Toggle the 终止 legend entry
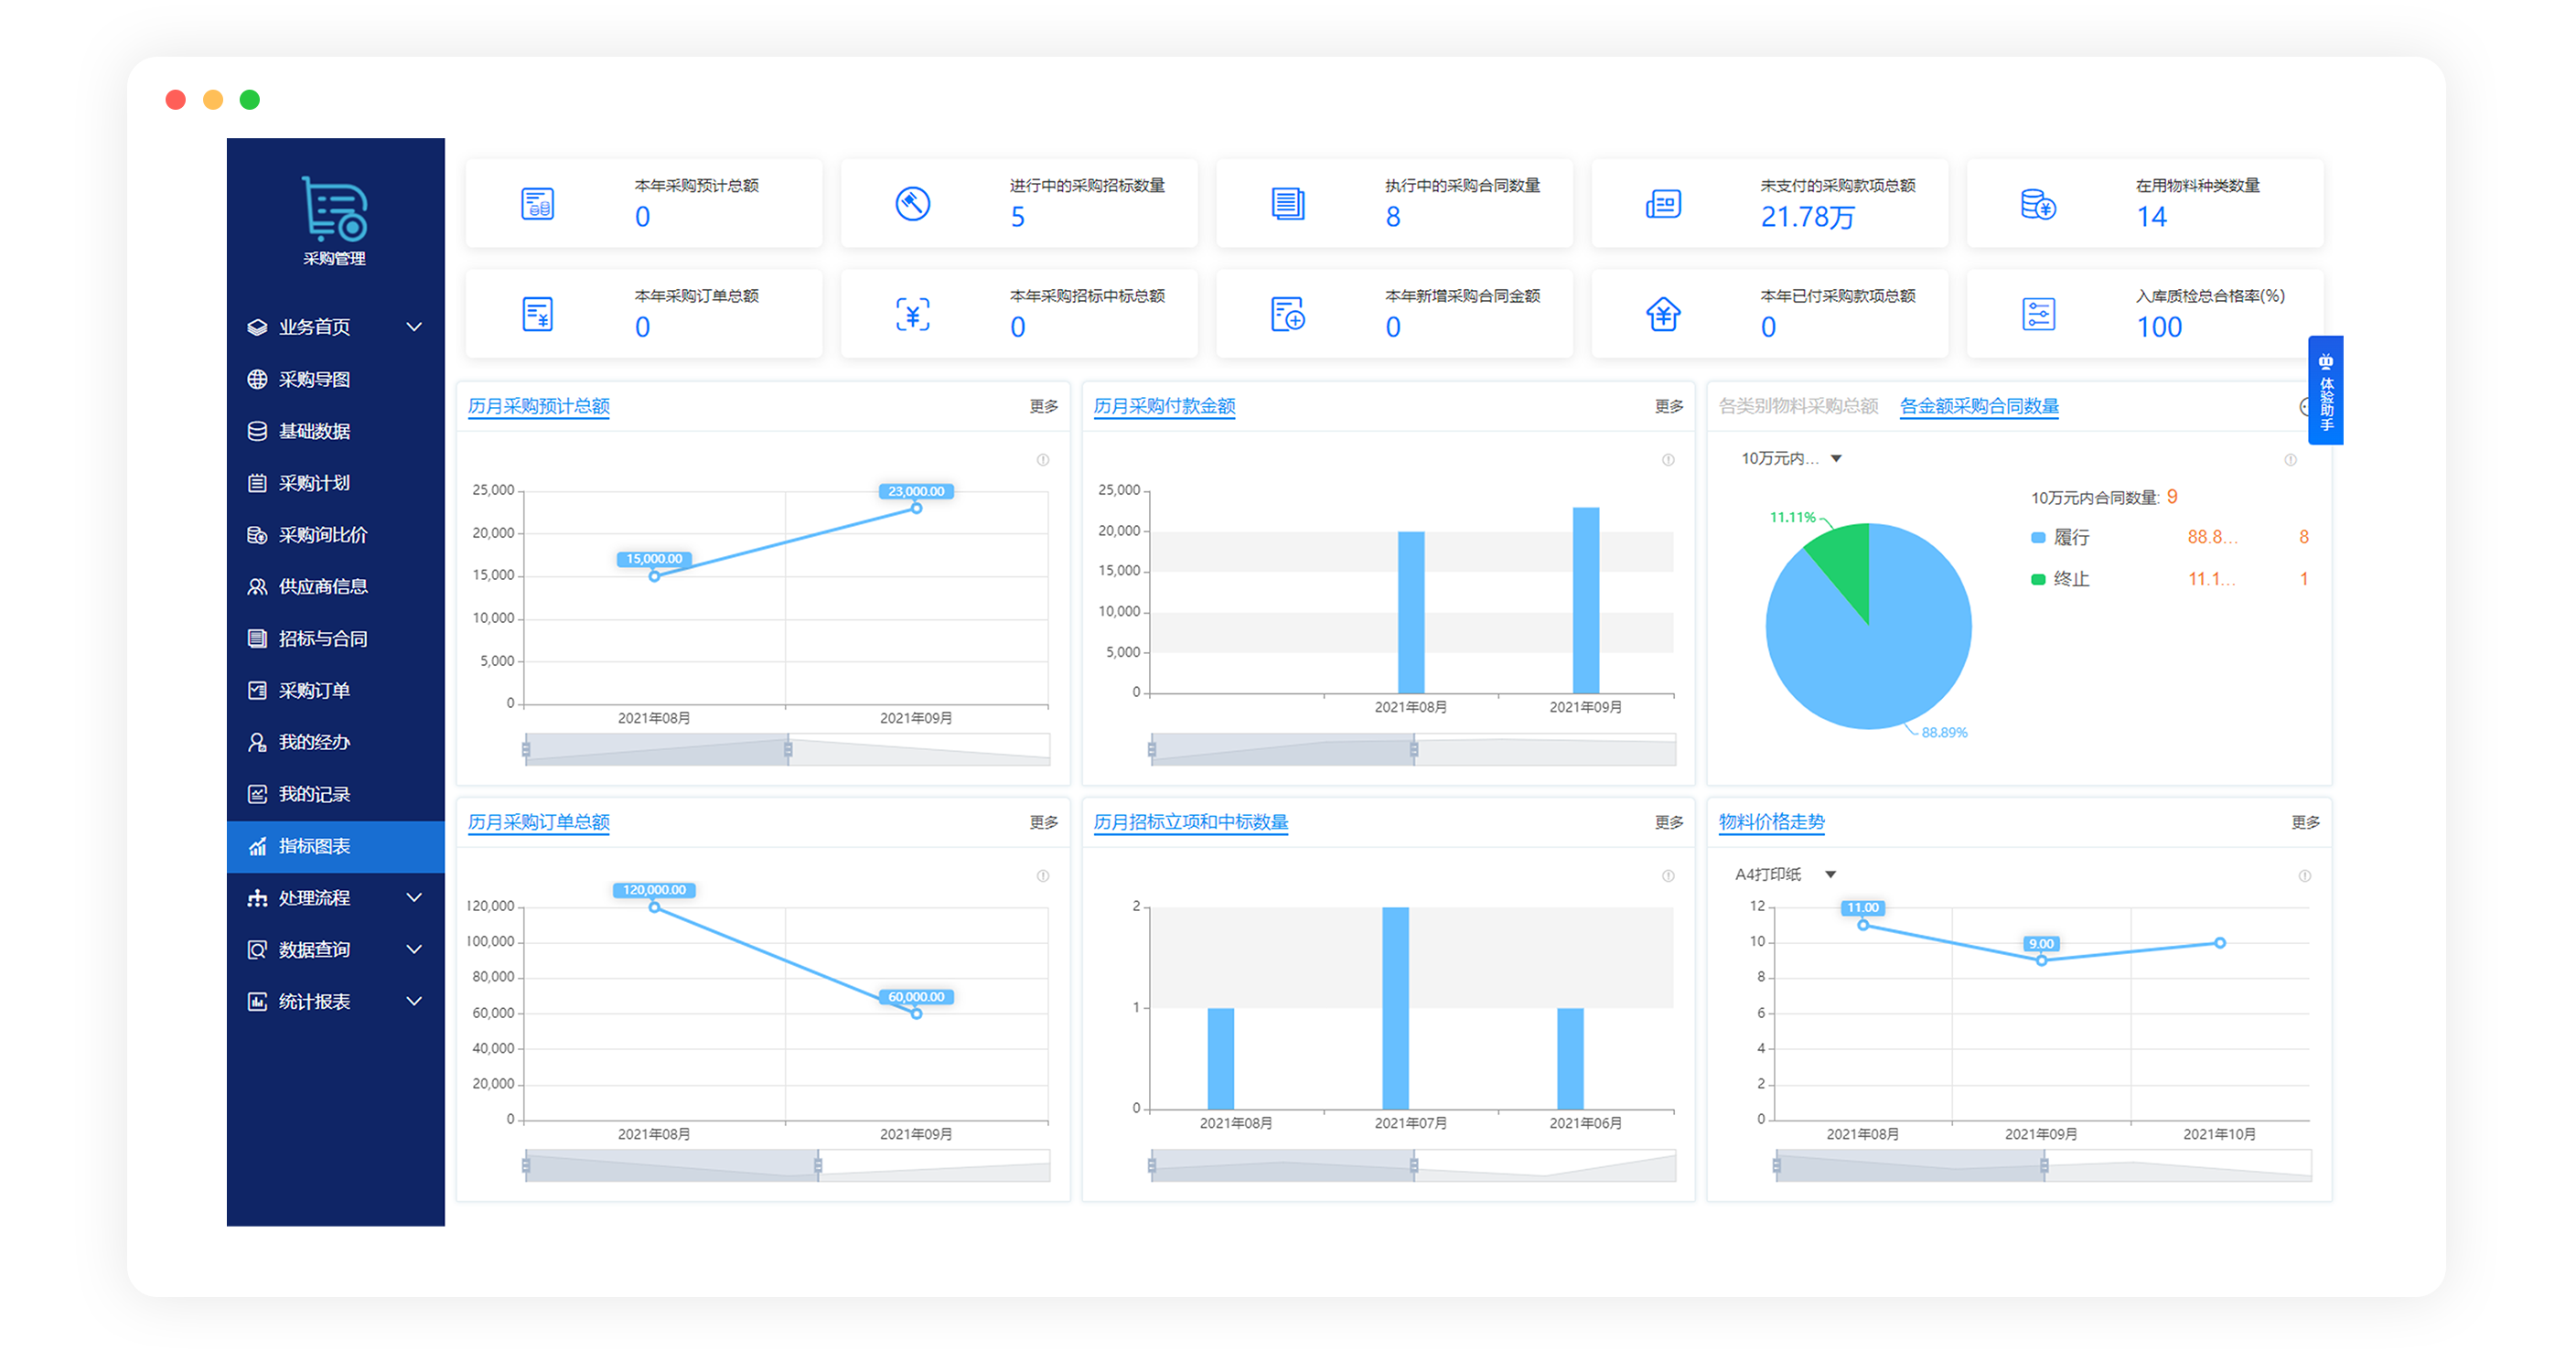The height and width of the screenshot is (1362, 2576). [2070, 579]
